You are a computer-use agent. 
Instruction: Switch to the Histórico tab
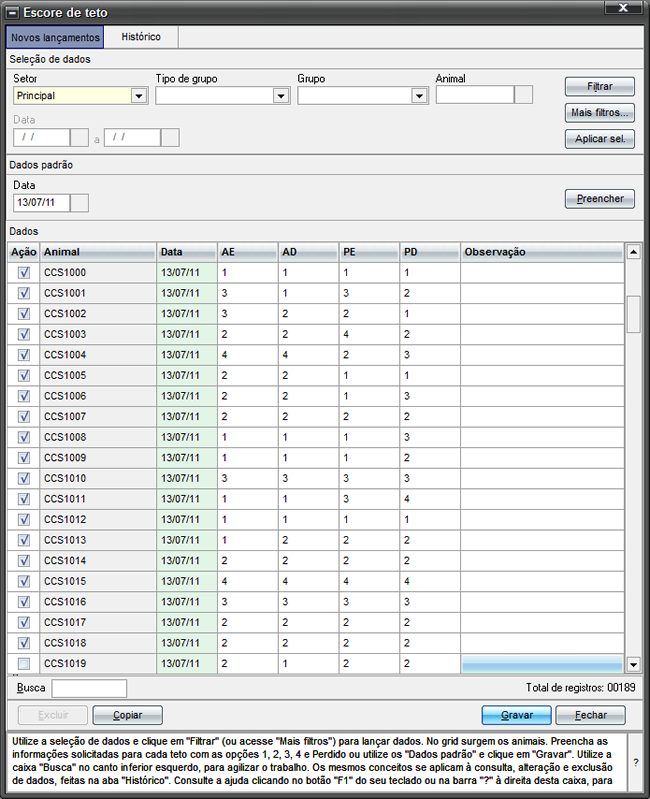(x=141, y=37)
